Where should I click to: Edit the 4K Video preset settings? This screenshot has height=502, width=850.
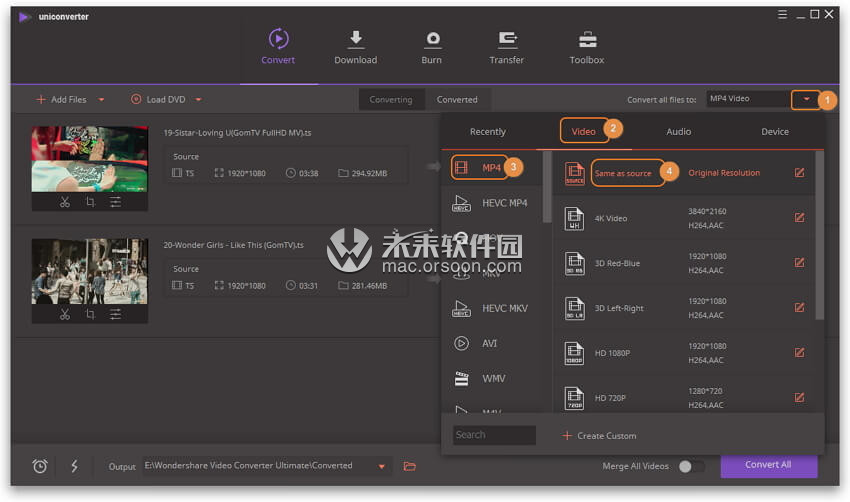point(800,218)
